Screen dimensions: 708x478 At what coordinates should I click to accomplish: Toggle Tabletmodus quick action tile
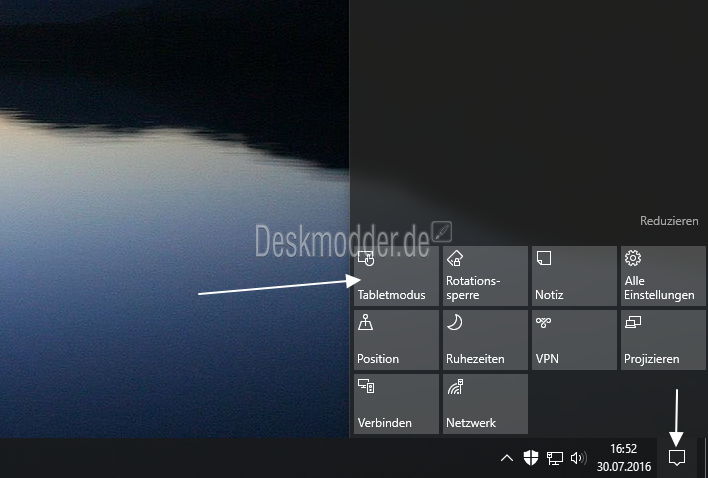[x=395, y=276]
